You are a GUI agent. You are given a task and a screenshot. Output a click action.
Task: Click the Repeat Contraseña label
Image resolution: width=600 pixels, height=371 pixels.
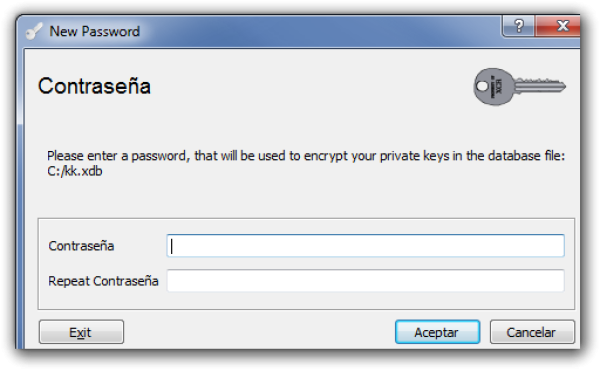[x=103, y=281]
